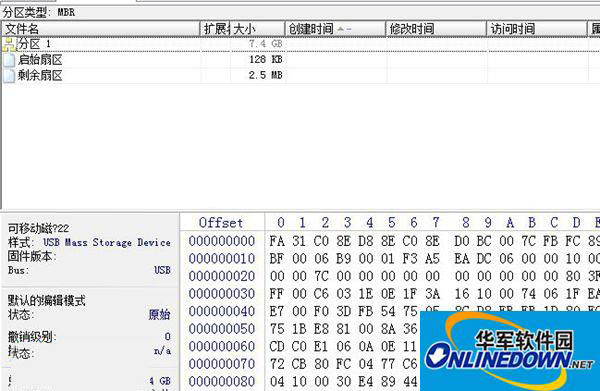
Task: Click the file icon beside 启始扇区
Action: tap(10, 60)
